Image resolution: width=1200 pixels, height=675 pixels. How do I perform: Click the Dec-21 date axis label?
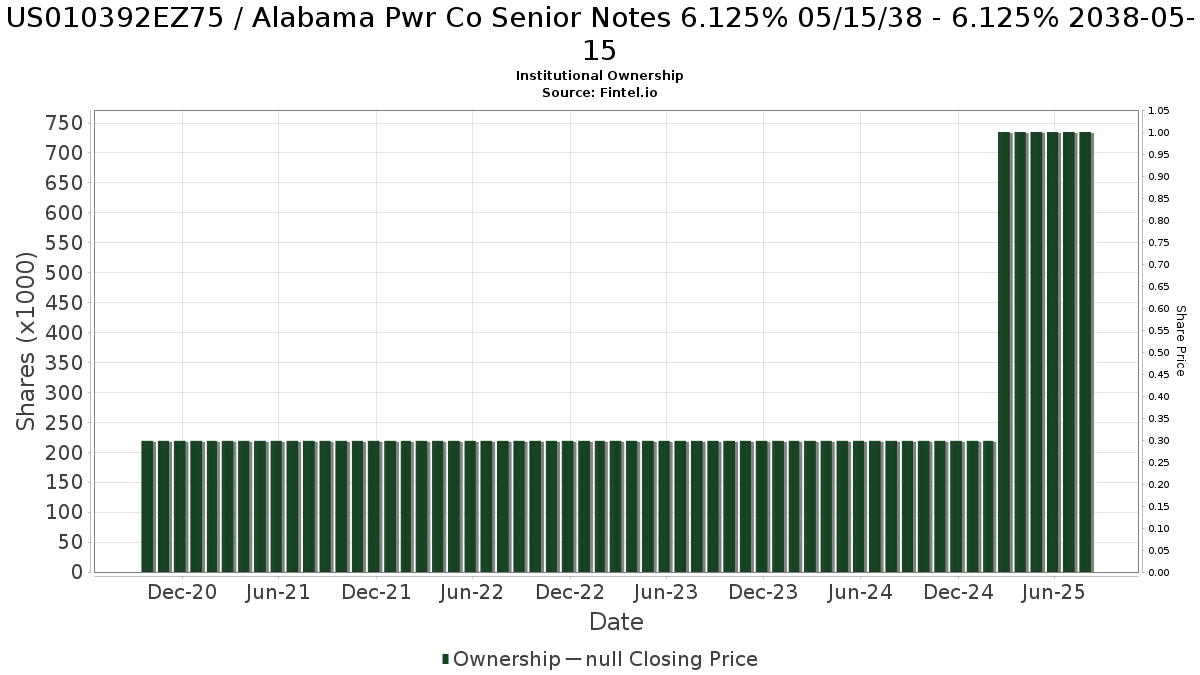click(376, 592)
